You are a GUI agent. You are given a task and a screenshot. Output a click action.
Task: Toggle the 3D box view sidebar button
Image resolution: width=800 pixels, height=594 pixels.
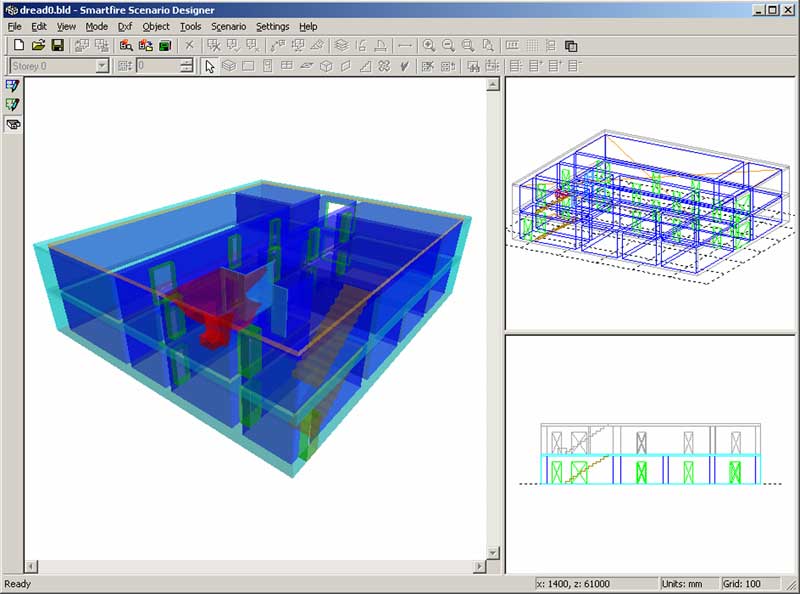tap(13, 125)
